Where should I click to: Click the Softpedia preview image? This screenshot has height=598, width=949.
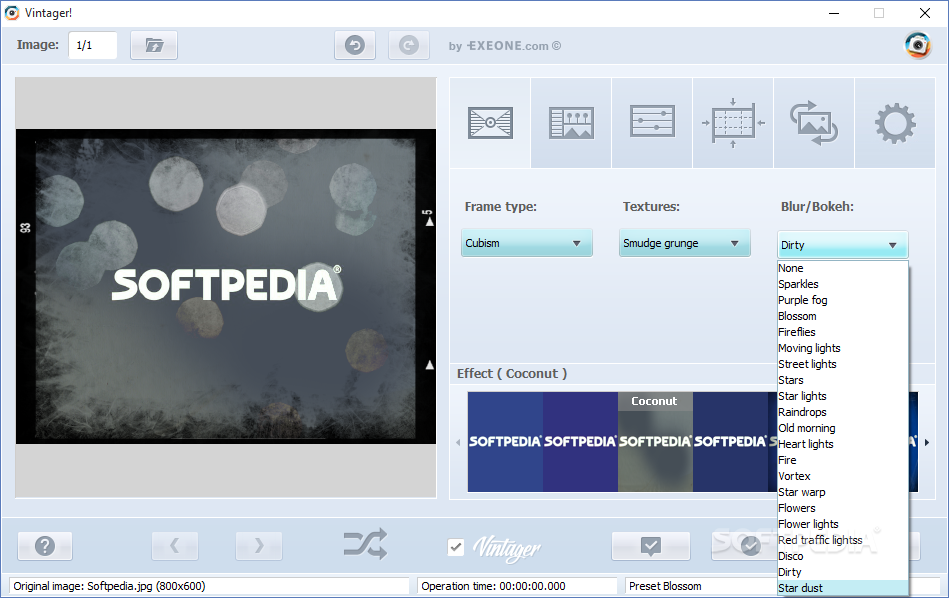pyautogui.click(x=226, y=286)
